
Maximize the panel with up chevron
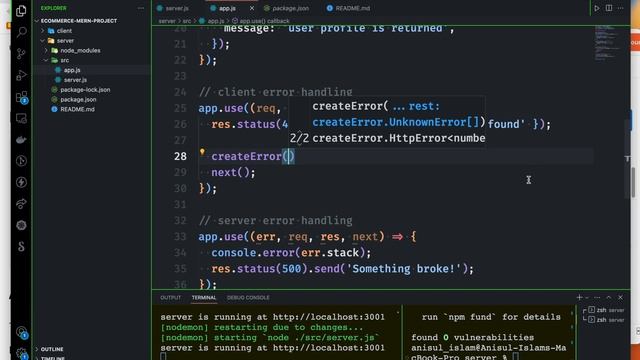coord(609,298)
